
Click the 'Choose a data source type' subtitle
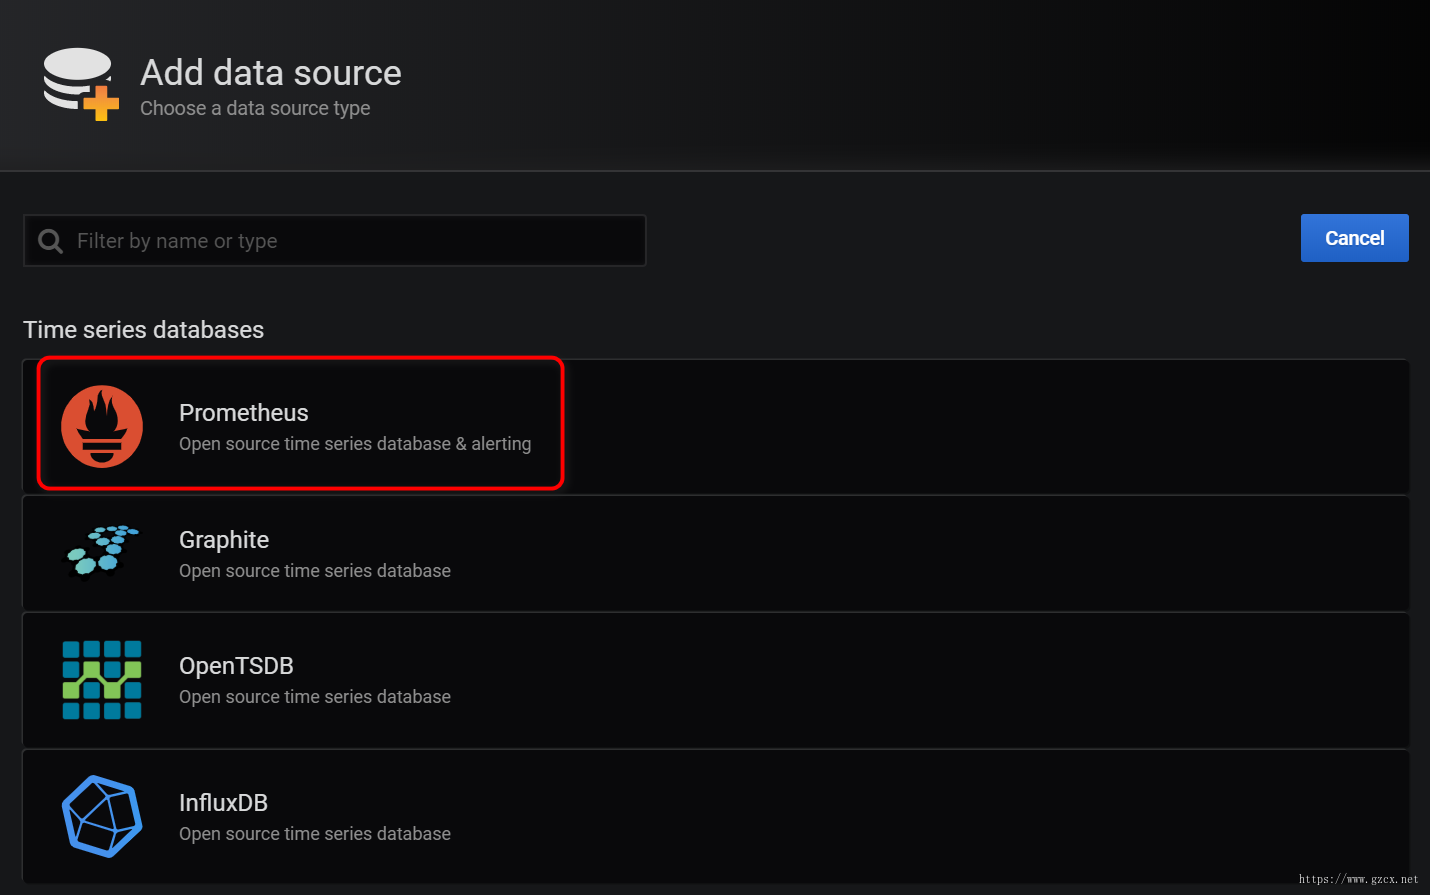pyautogui.click(x=255, y=108)
